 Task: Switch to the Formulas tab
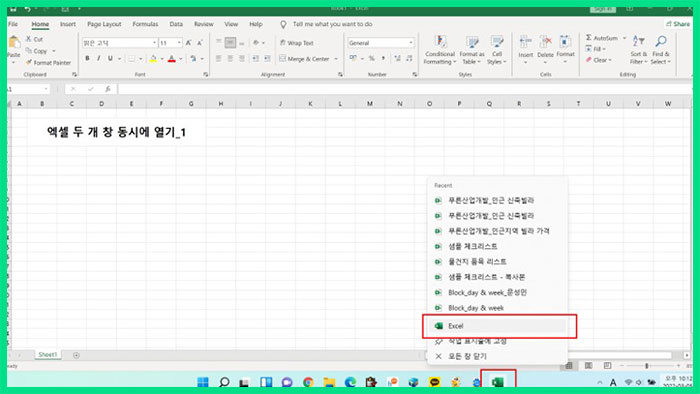point(145,24)
